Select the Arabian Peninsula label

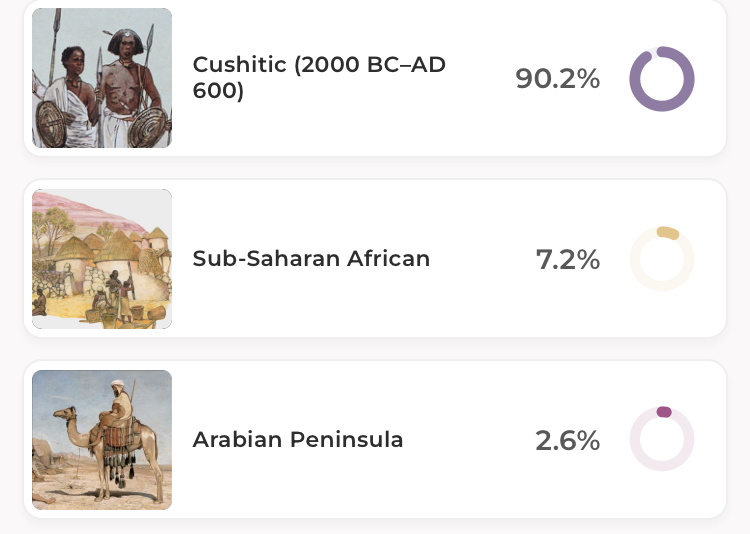point(298,440)
